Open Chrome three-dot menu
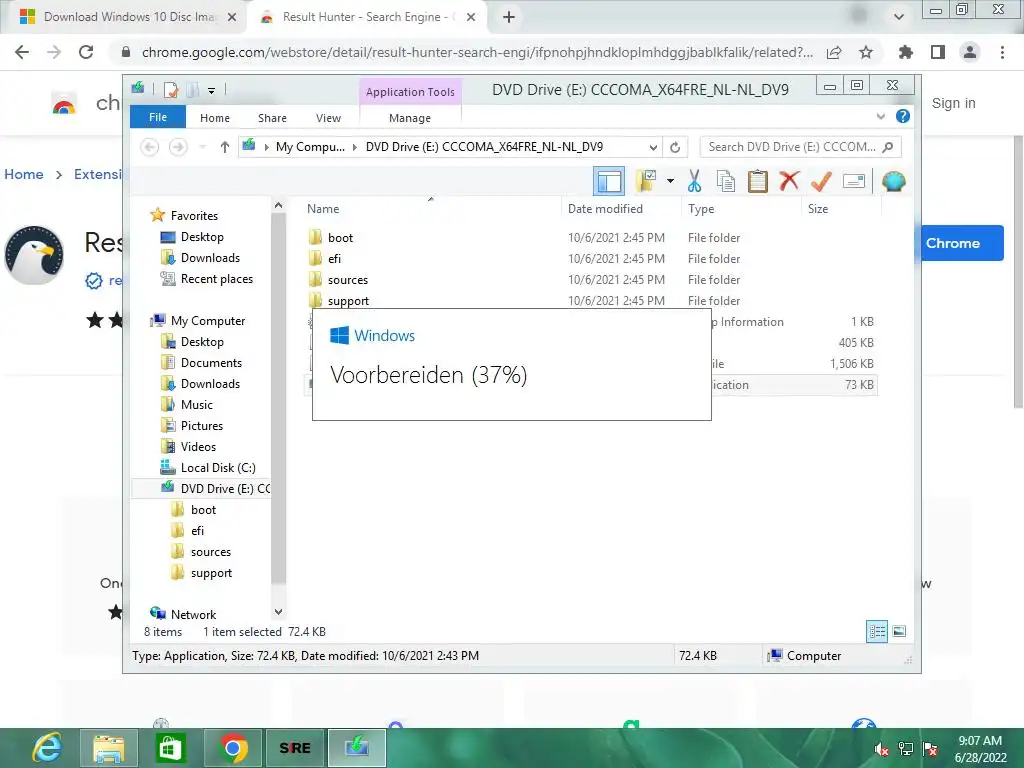 click(1002, 52)
